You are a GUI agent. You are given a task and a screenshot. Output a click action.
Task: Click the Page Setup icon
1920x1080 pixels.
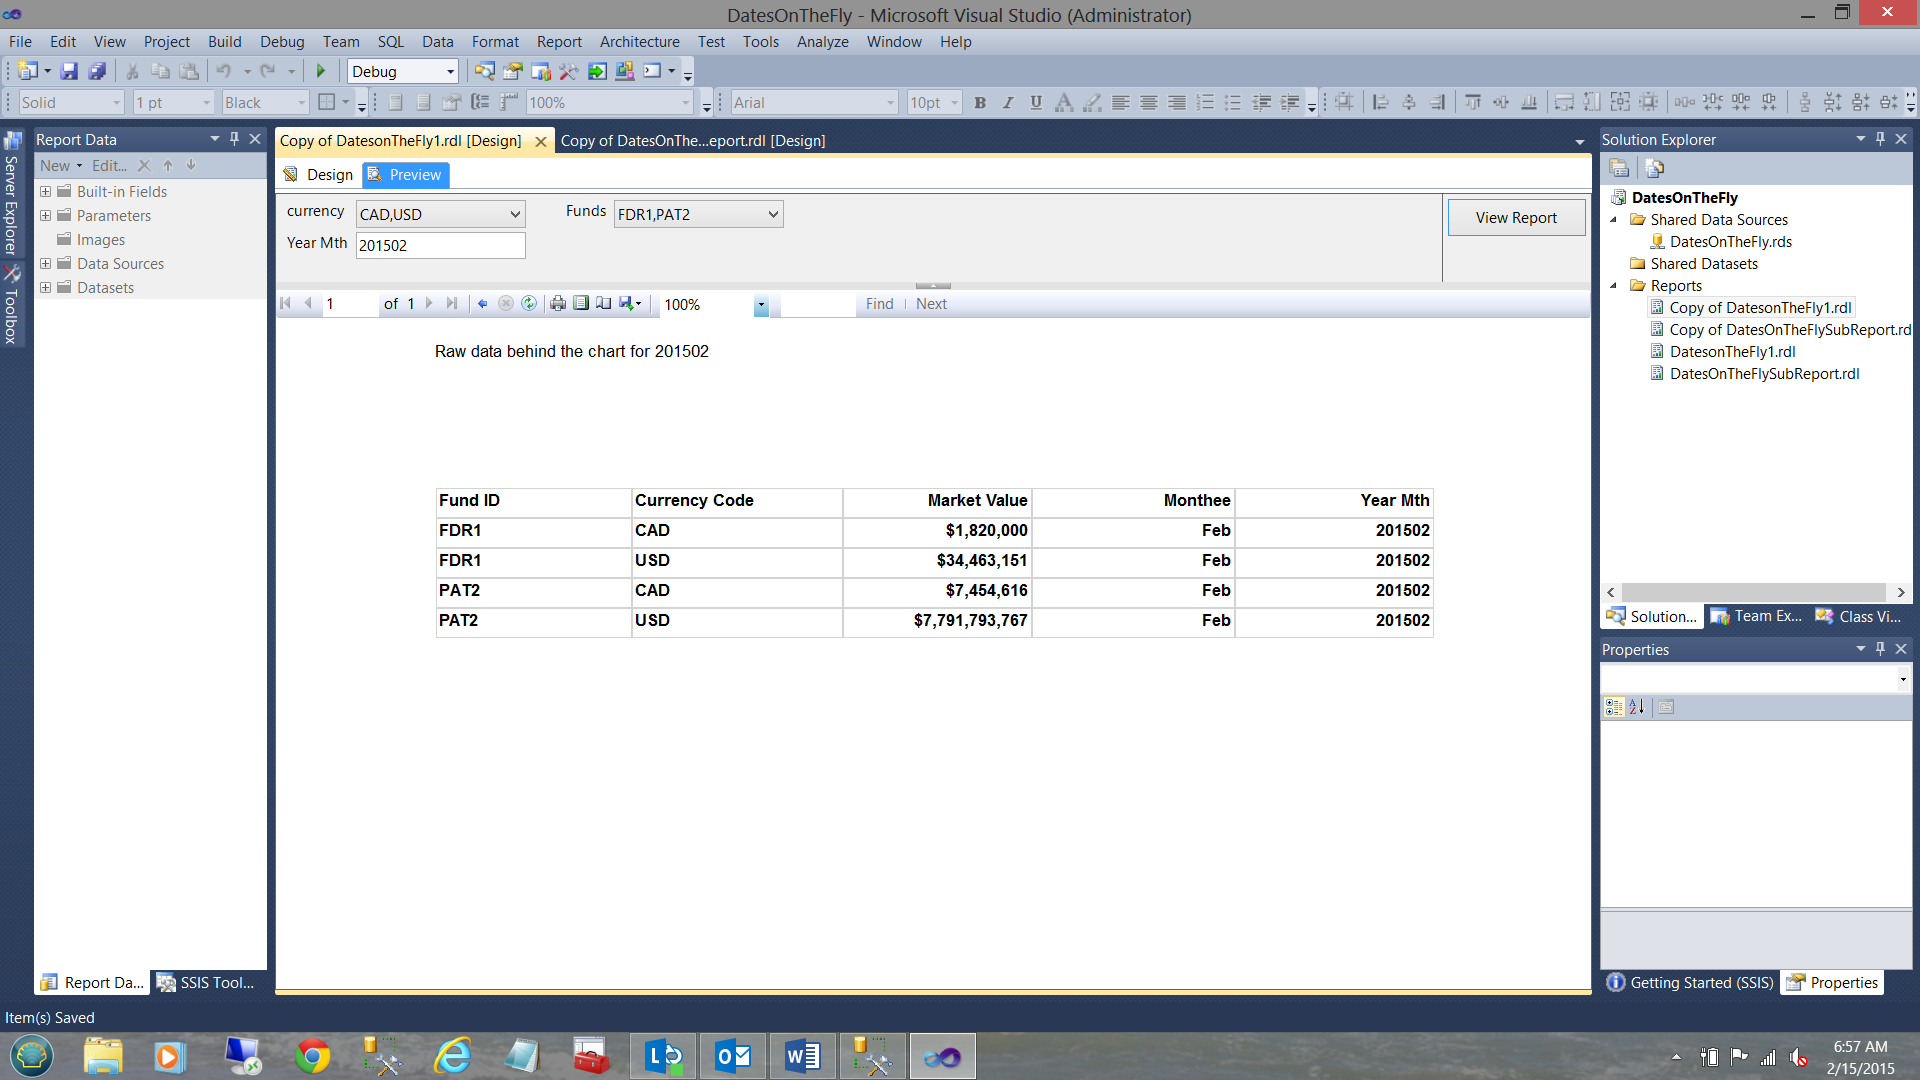(604, 304)
